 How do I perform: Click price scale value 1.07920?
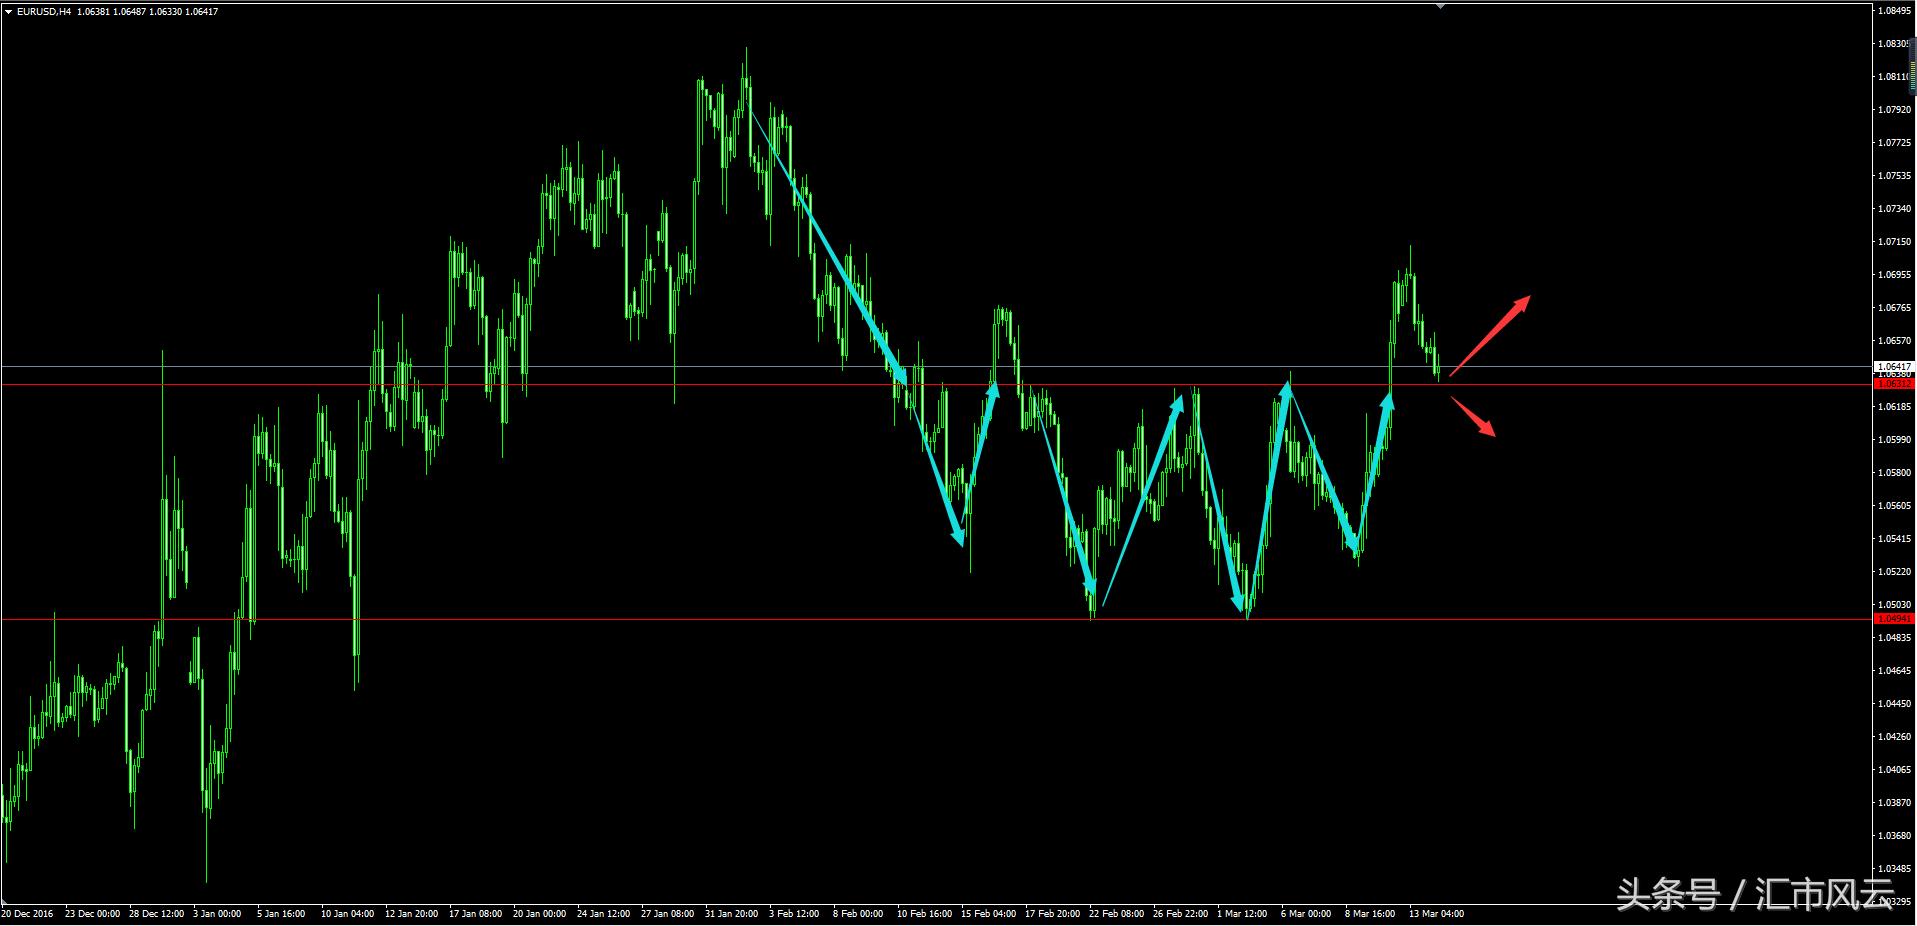click(1894, 110)
